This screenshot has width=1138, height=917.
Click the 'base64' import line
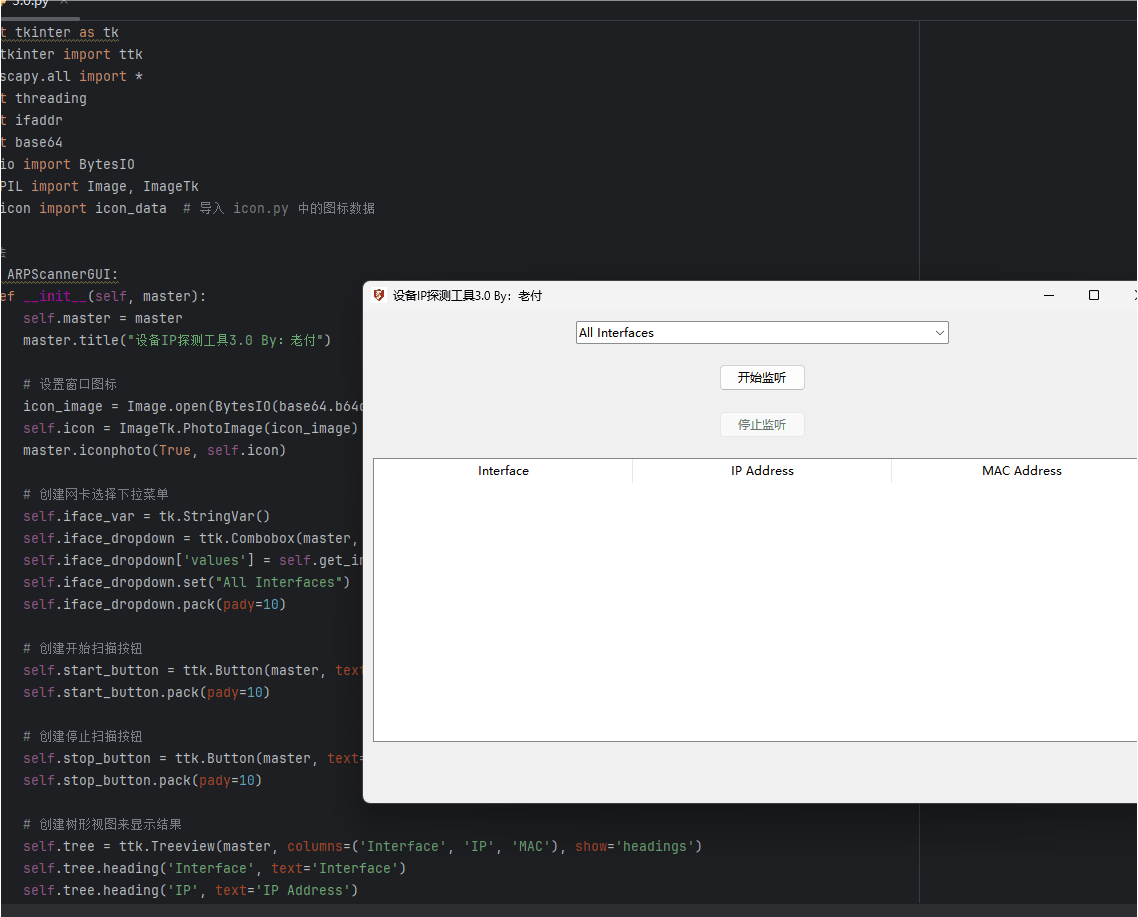(x=31, y=142)
